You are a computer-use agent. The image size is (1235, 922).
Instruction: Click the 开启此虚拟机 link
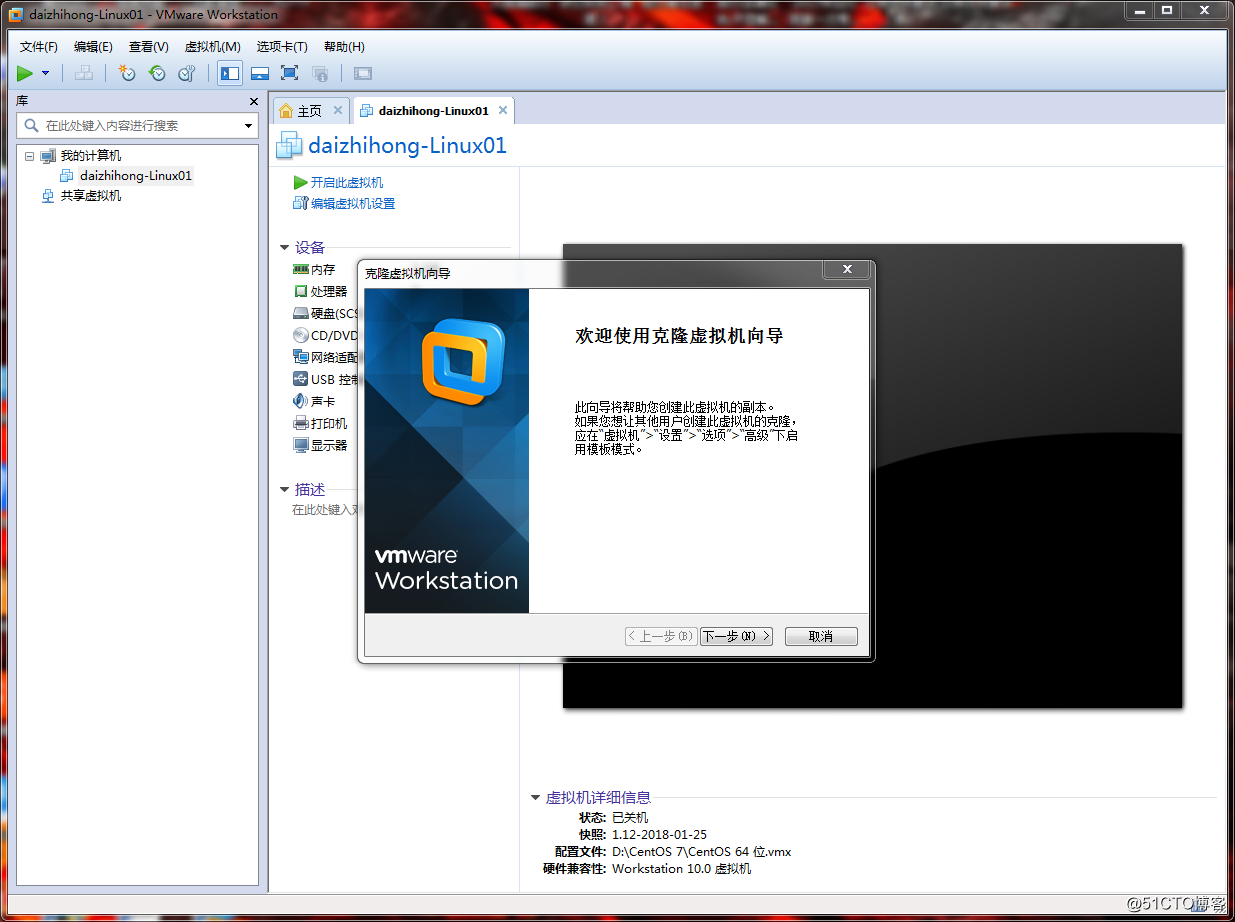pyautogui.click(x=347, y=183)
